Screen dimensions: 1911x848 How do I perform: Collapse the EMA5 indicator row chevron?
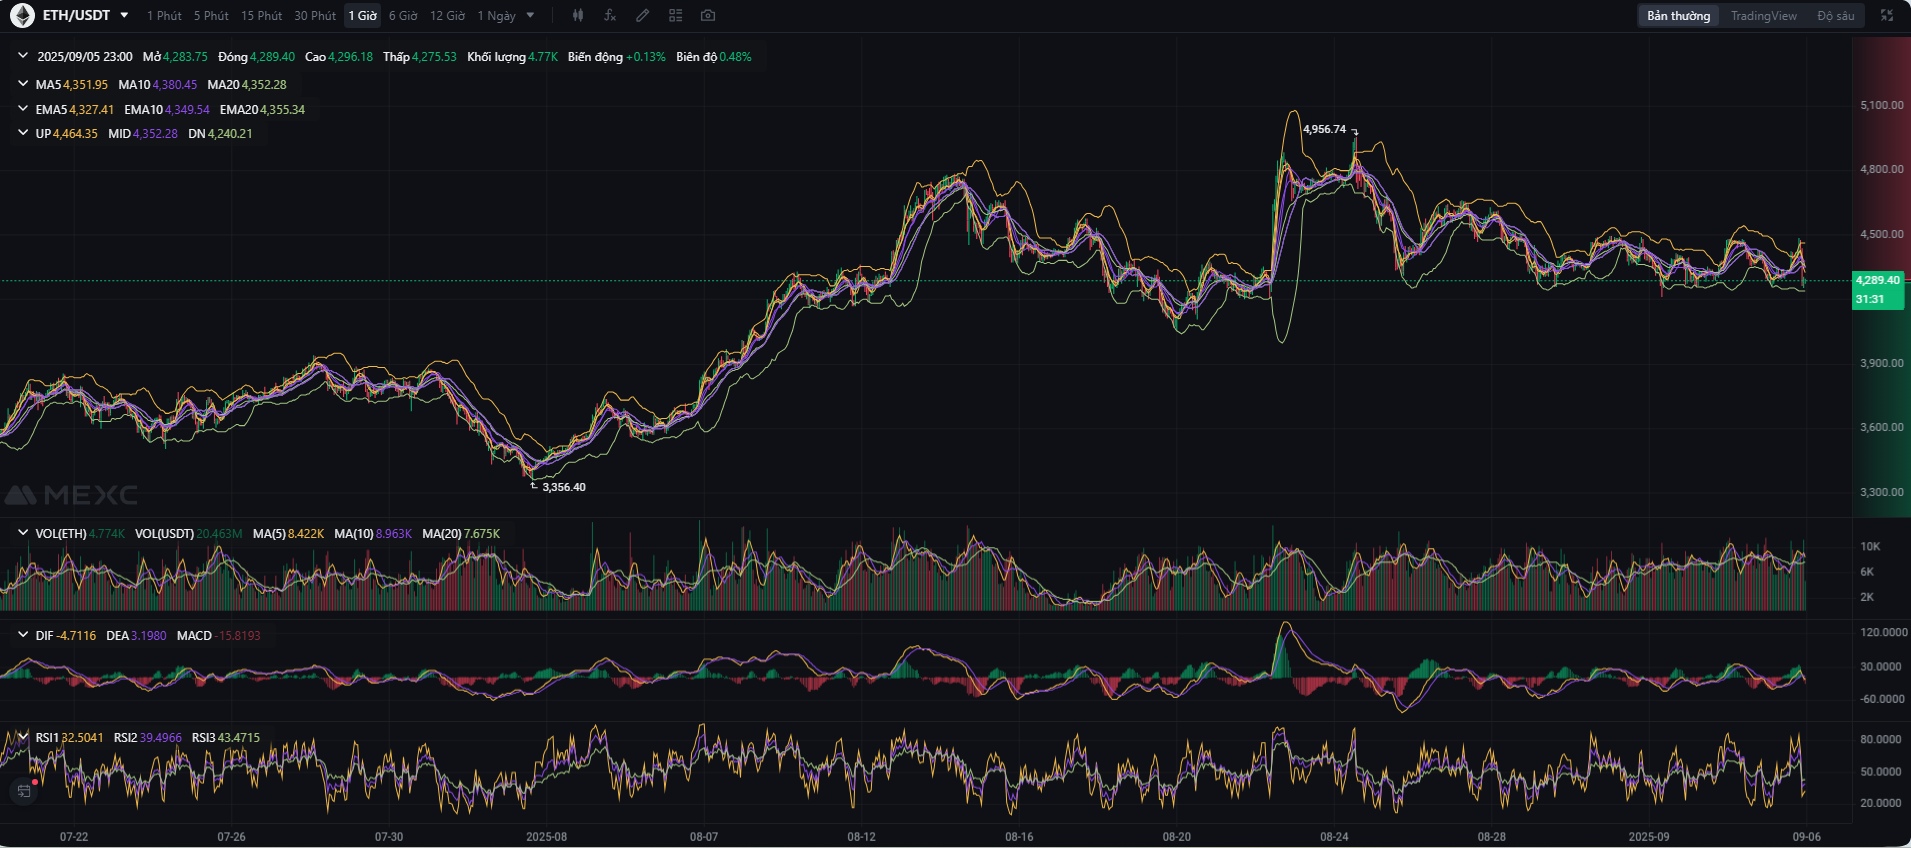[23, 109]
